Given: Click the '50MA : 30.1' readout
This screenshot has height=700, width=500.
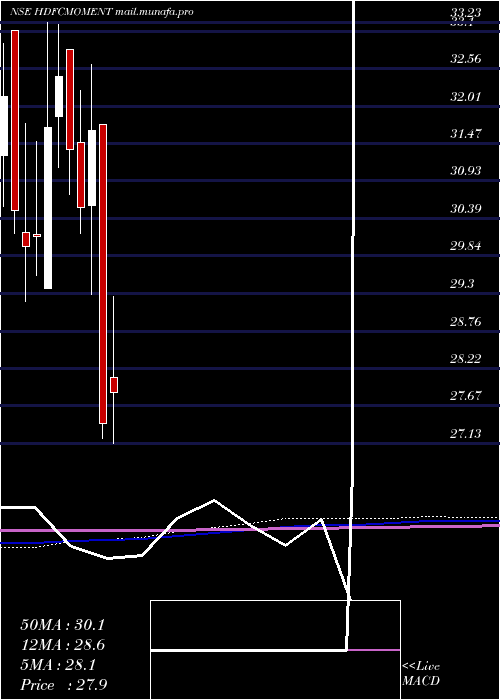Looking at the screenshot, I should click(x=62, y=625).
